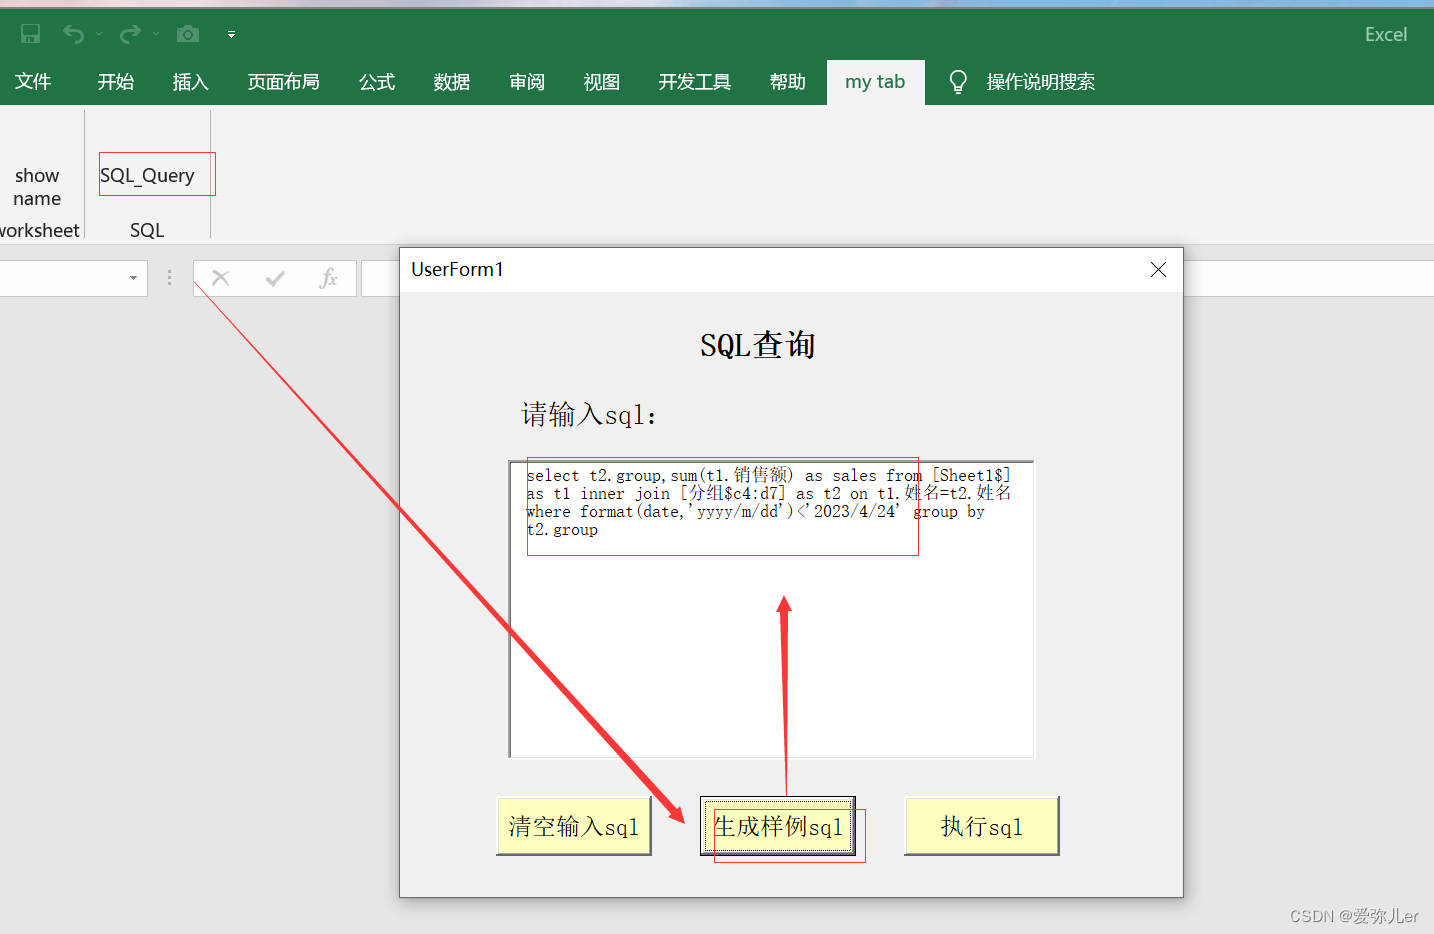The height and width of the screenshot is (934, 1434).
Task: Switch to the 视图 ribbon tab
Action: tap(602, 82)
